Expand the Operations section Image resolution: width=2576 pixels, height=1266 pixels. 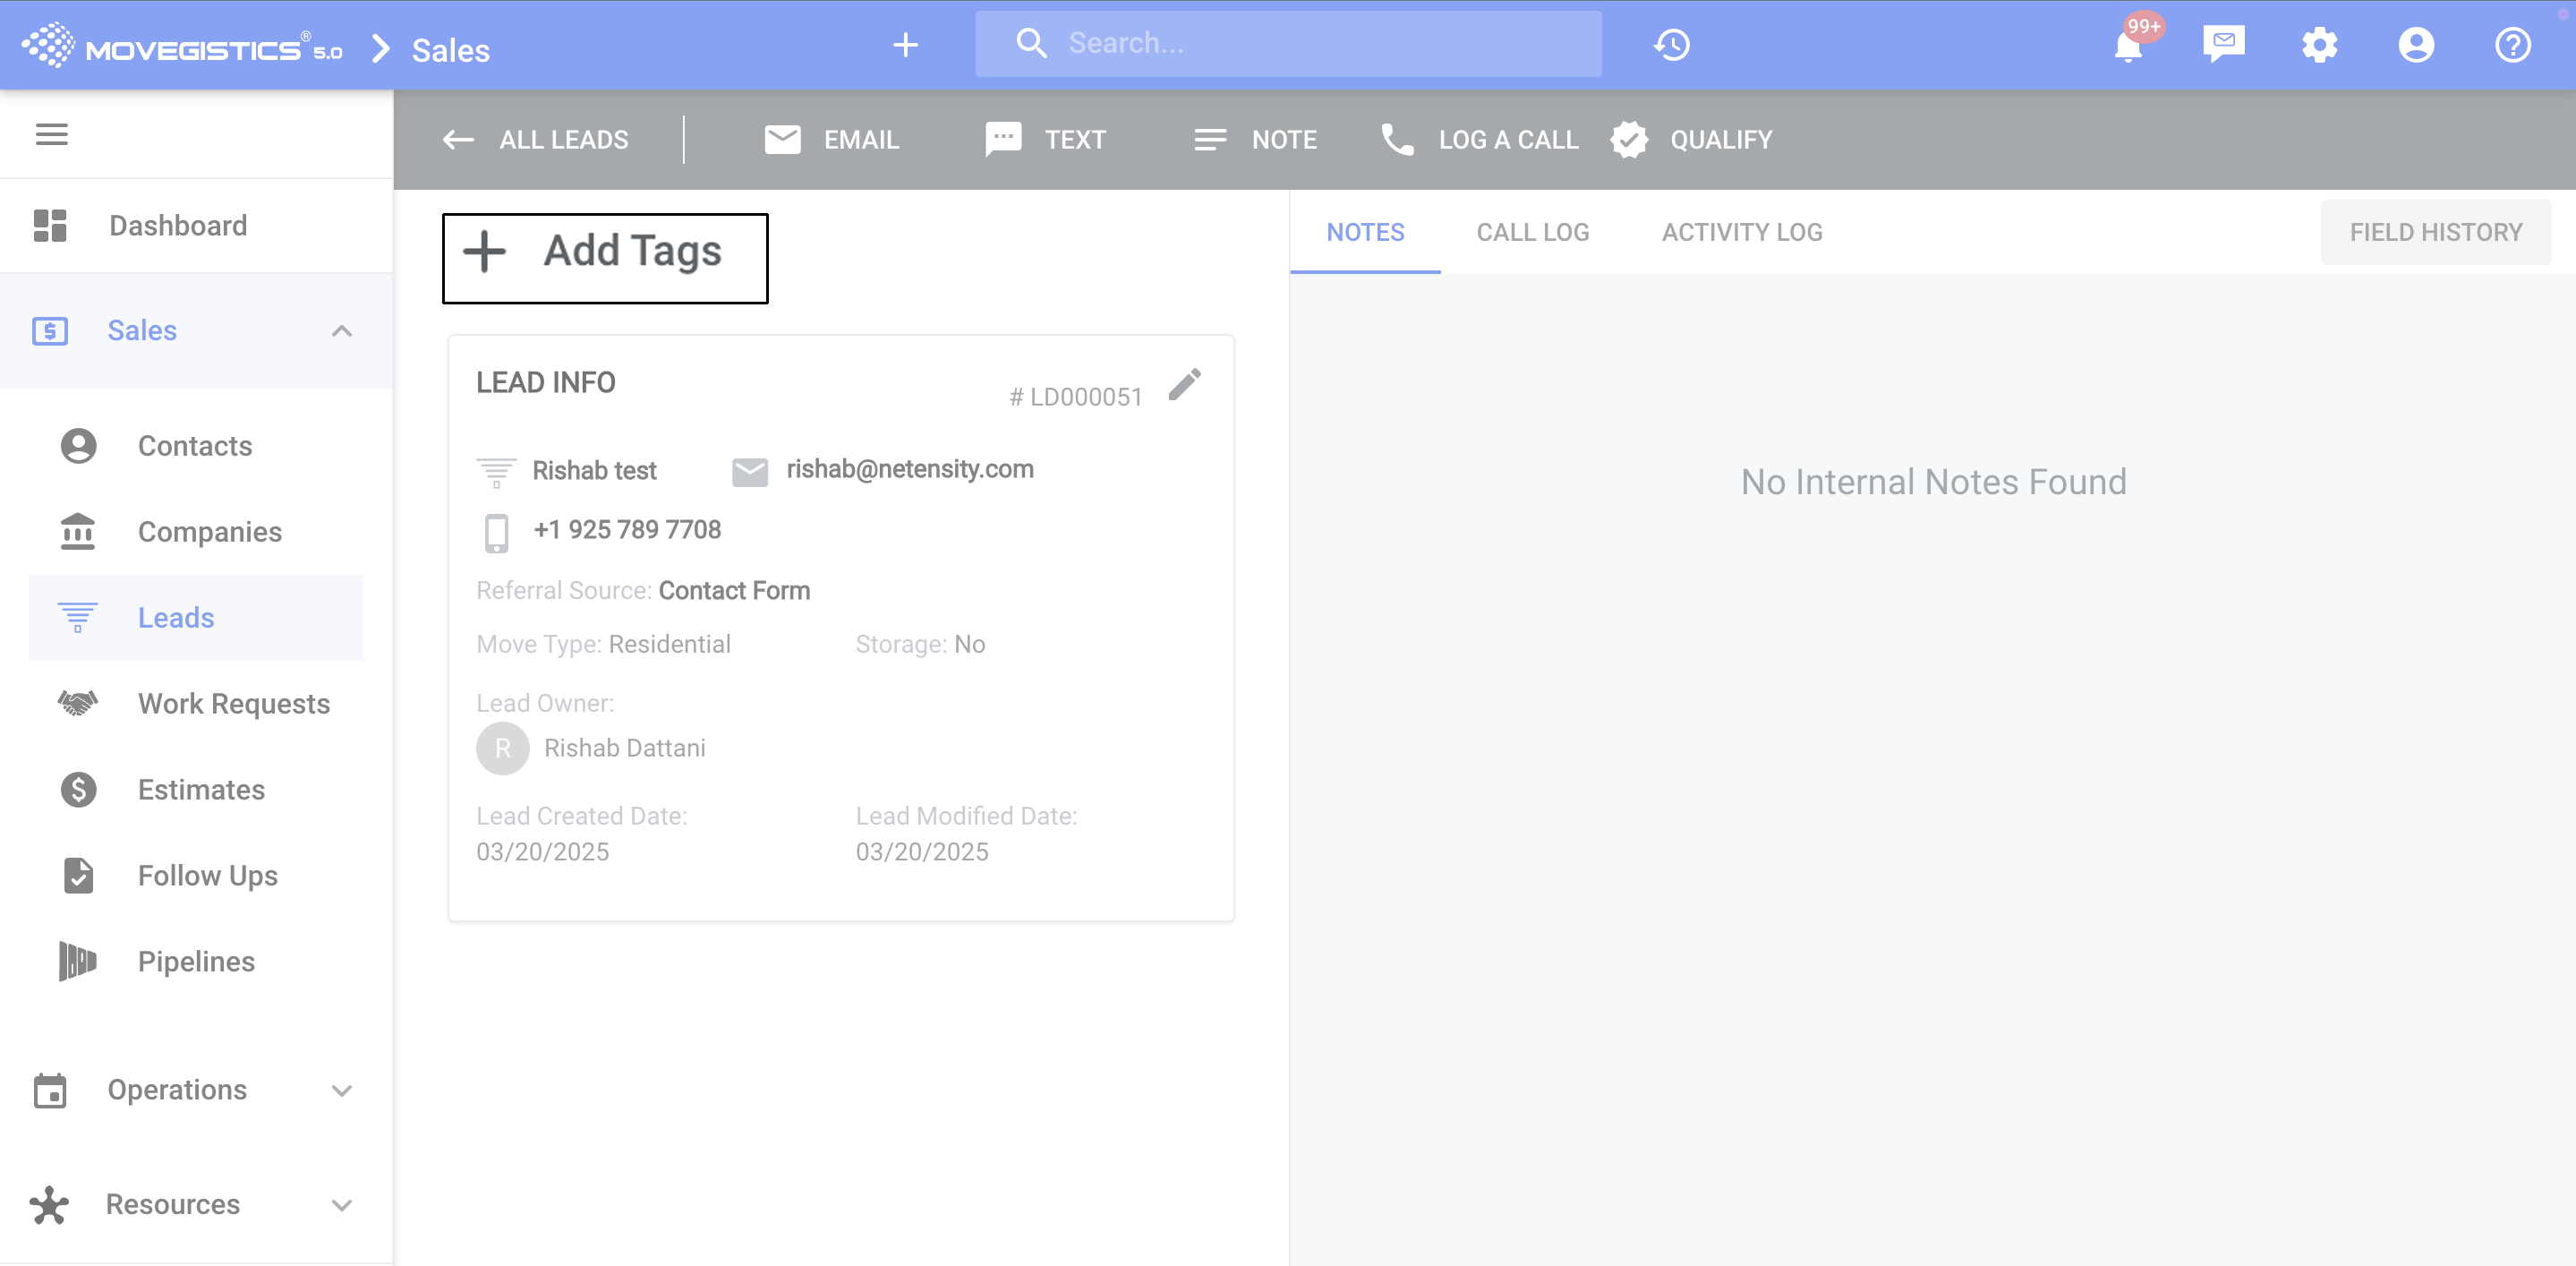point(342,1090)
